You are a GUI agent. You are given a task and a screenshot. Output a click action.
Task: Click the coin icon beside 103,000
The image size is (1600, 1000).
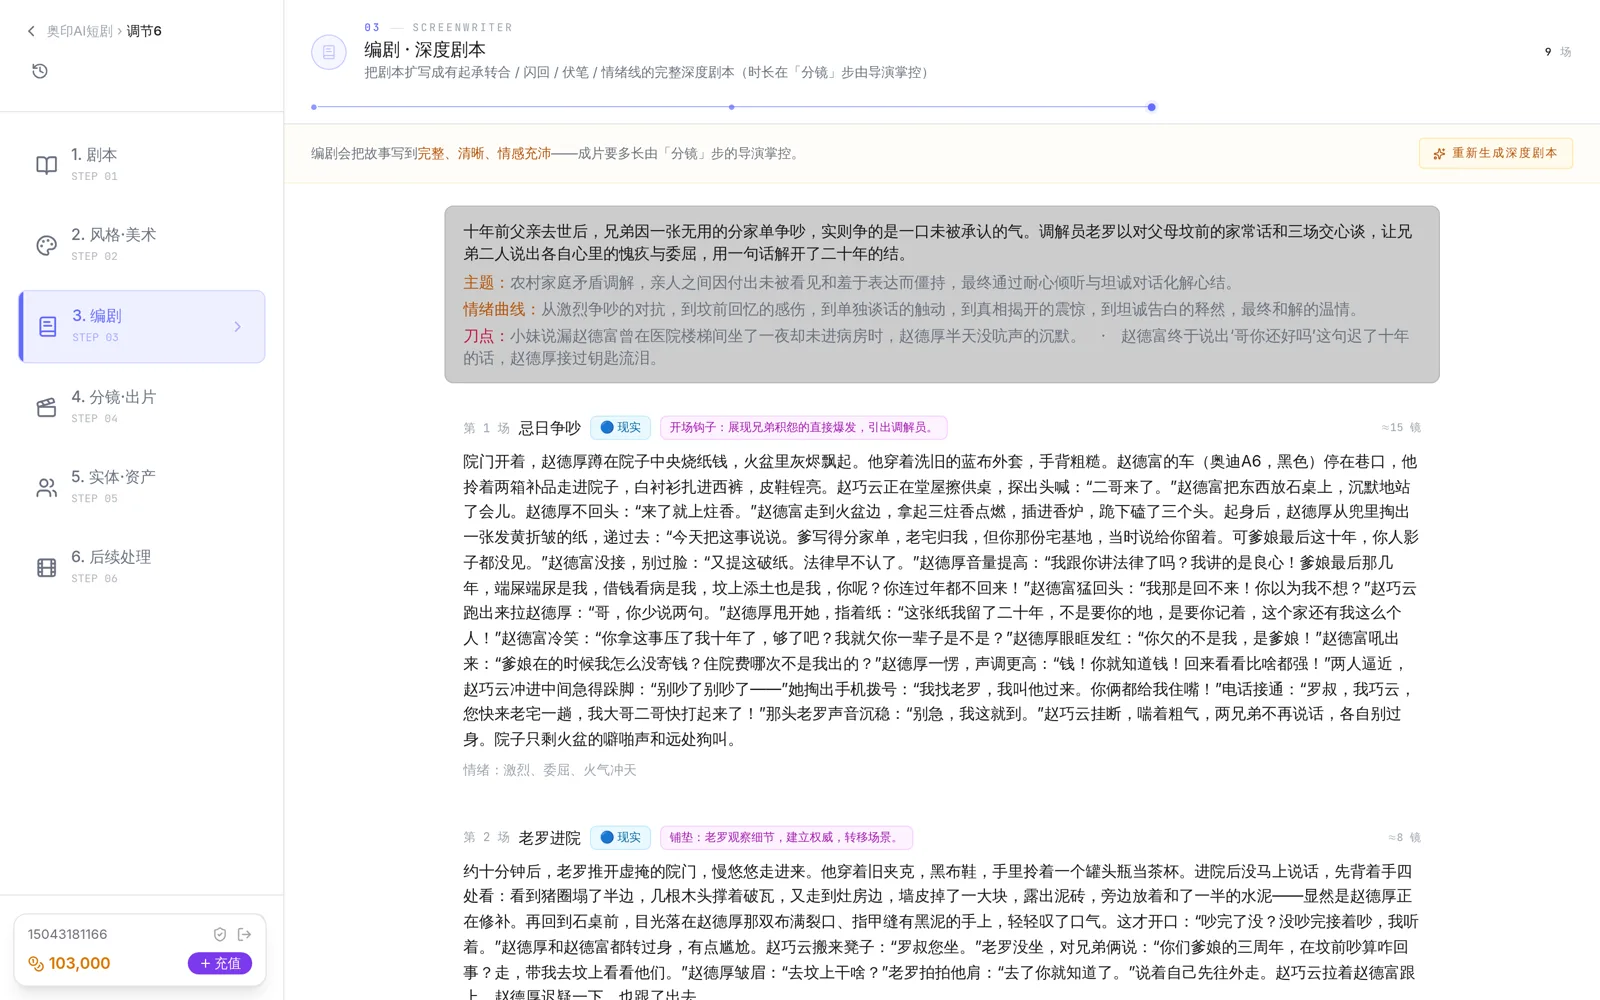point(36,963)
